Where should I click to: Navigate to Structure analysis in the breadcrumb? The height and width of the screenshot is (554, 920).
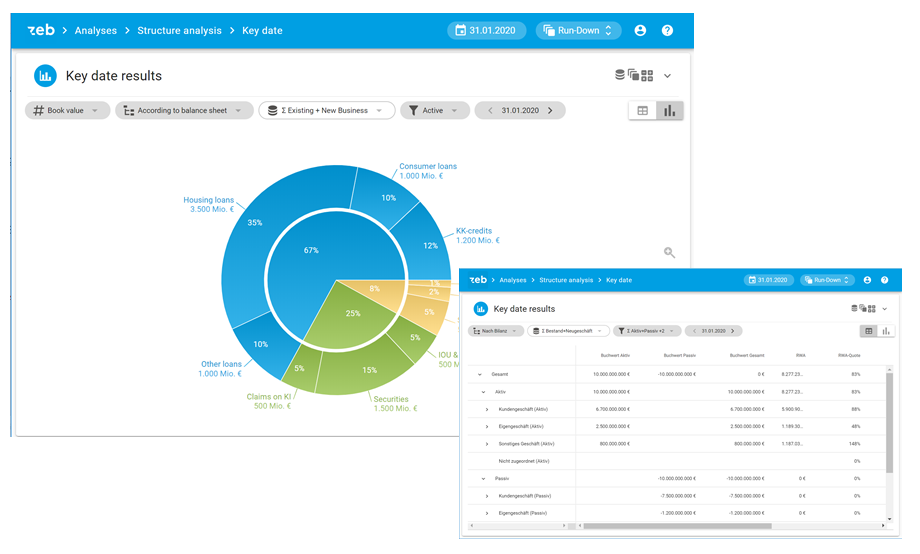[x=179, y=31]
